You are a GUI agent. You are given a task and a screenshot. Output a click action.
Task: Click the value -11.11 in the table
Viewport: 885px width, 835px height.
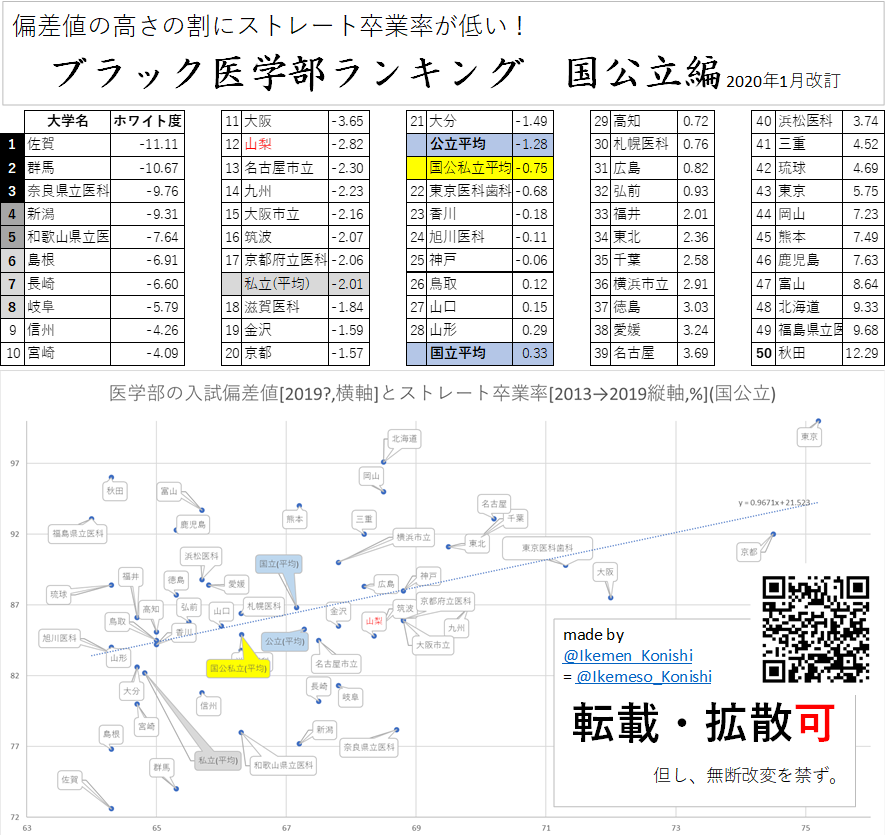[x=147, y=145]
